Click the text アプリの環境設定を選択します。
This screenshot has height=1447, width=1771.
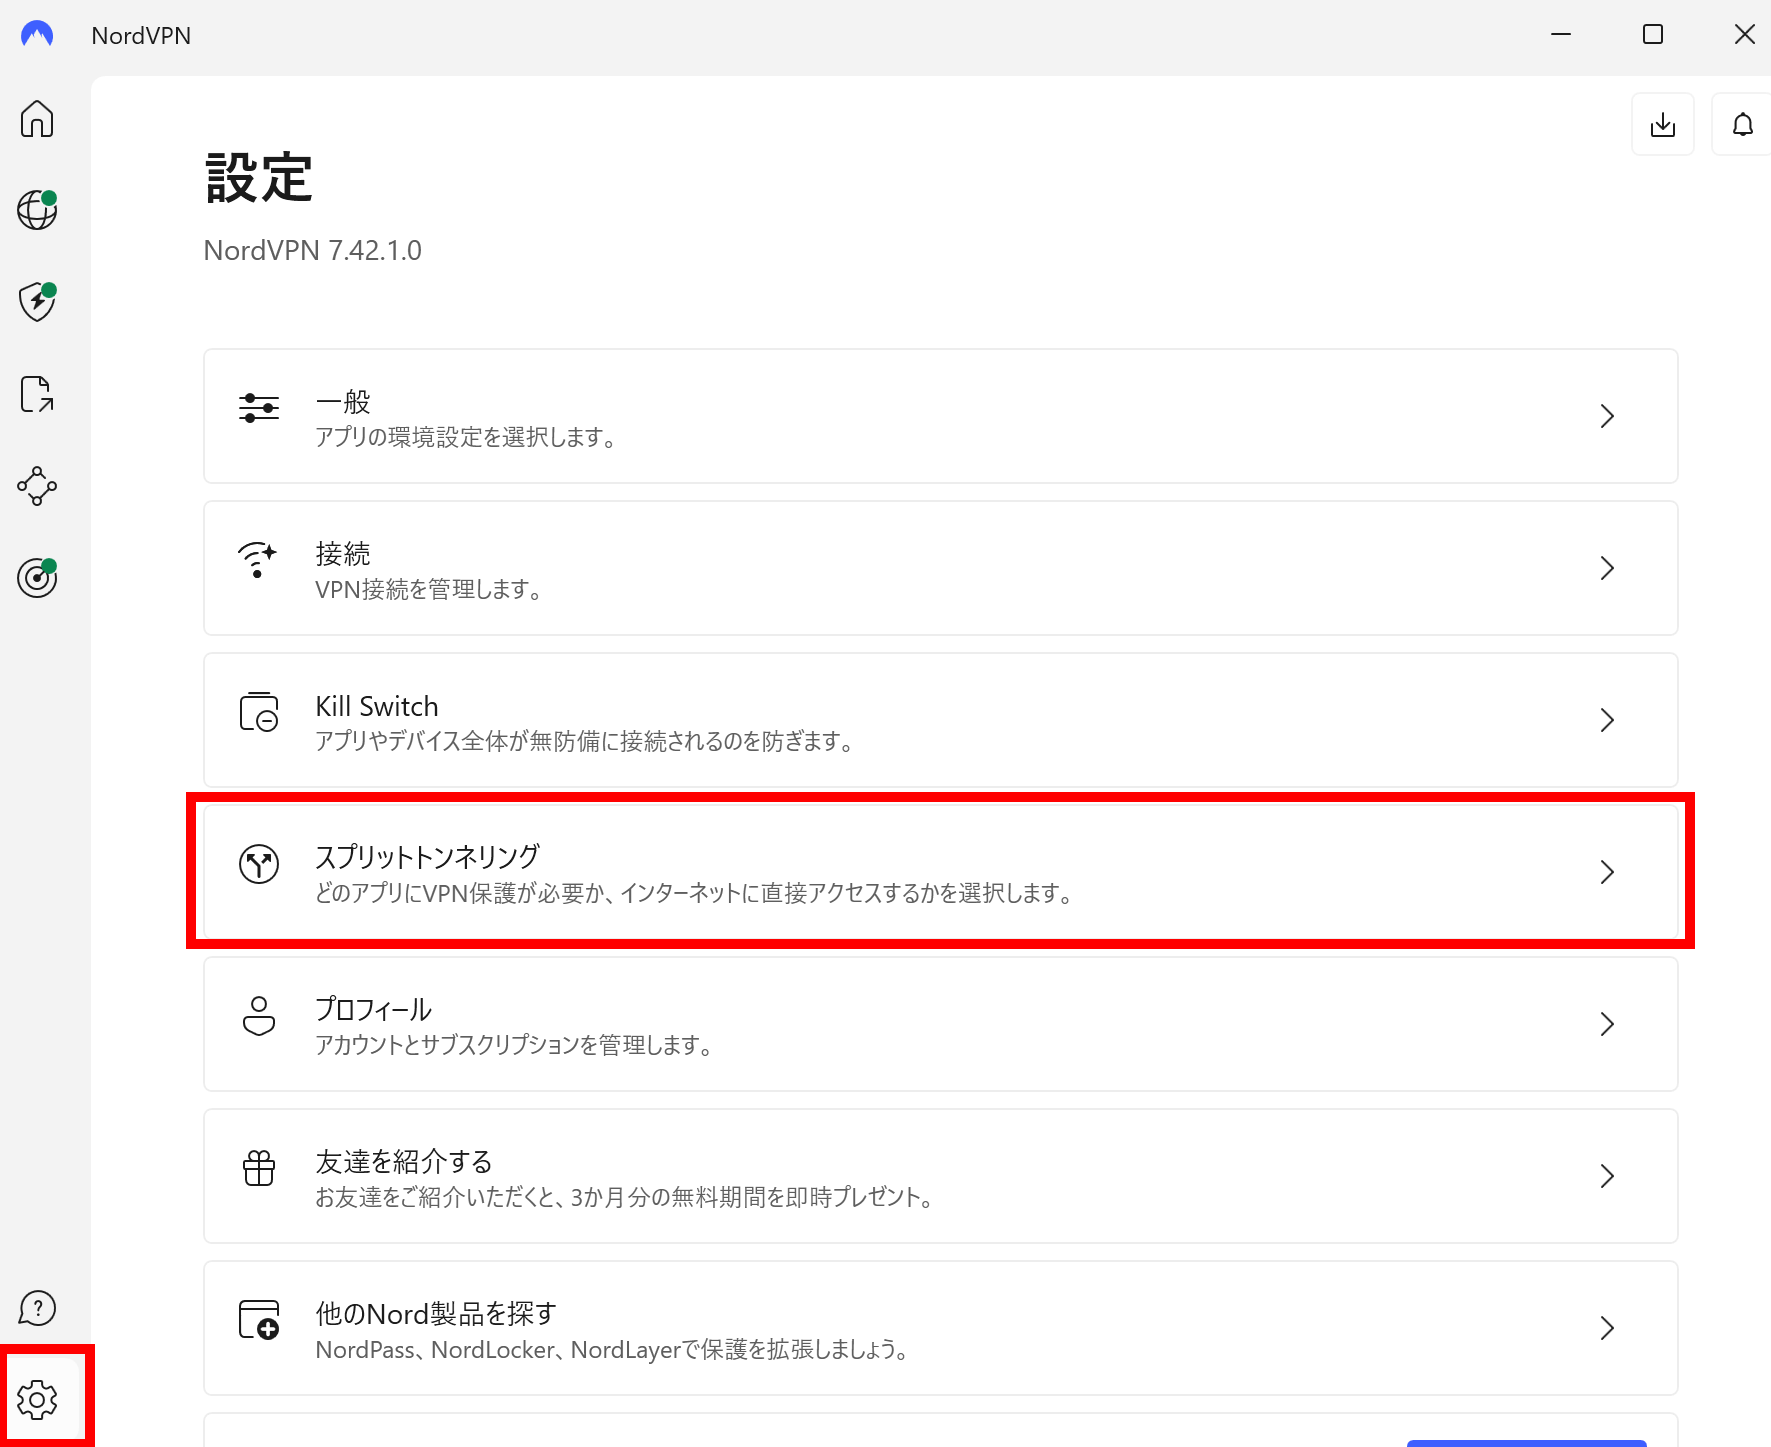(467, 438)
